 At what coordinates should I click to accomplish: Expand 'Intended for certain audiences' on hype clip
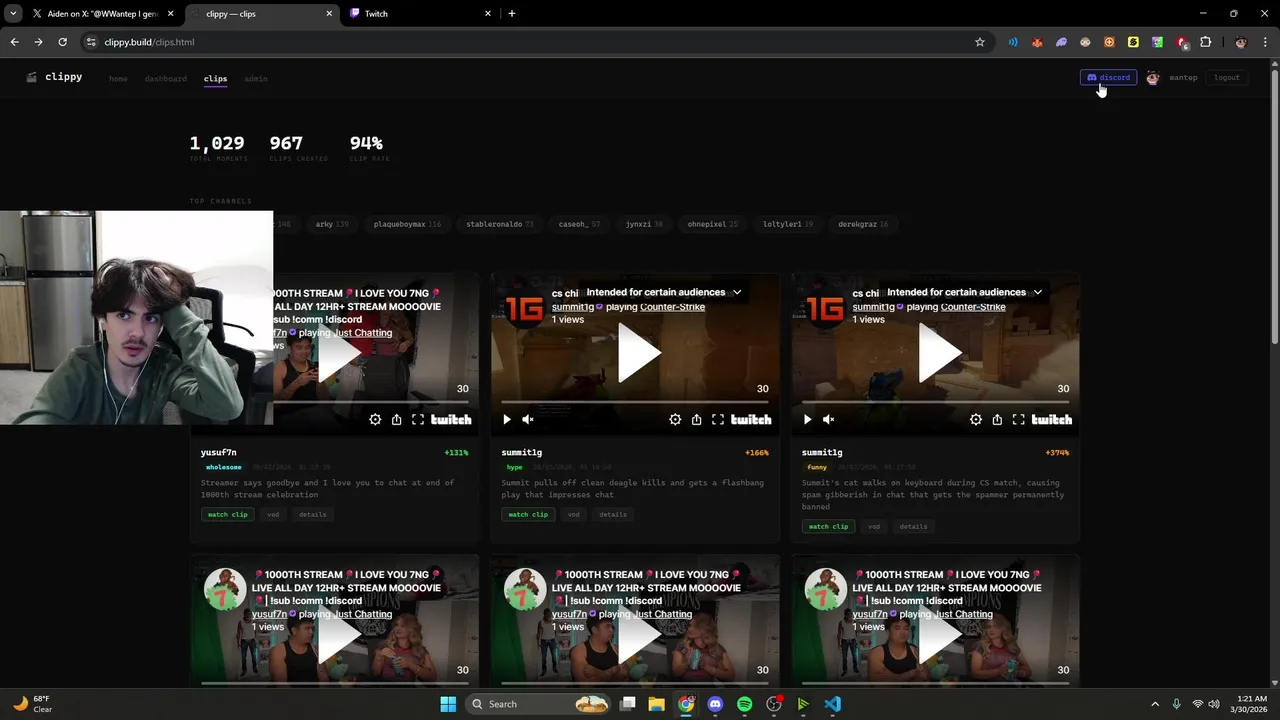(x=663, y=292)
